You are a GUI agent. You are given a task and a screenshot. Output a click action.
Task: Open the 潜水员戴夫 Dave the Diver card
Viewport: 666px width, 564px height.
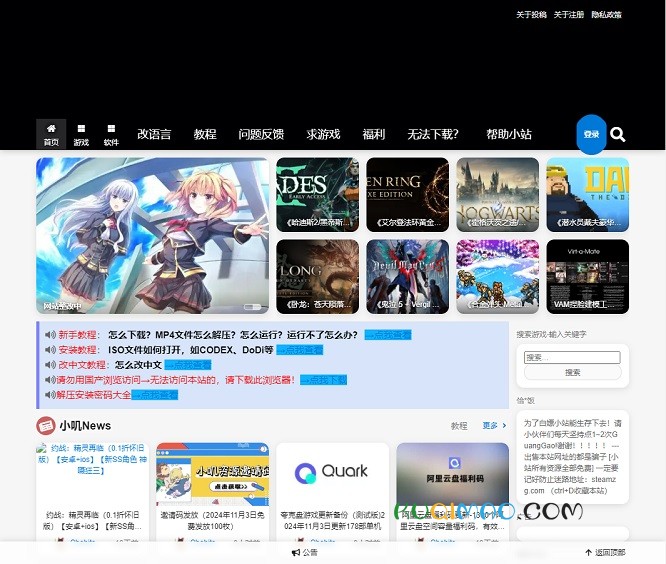(x=587, y=195)
